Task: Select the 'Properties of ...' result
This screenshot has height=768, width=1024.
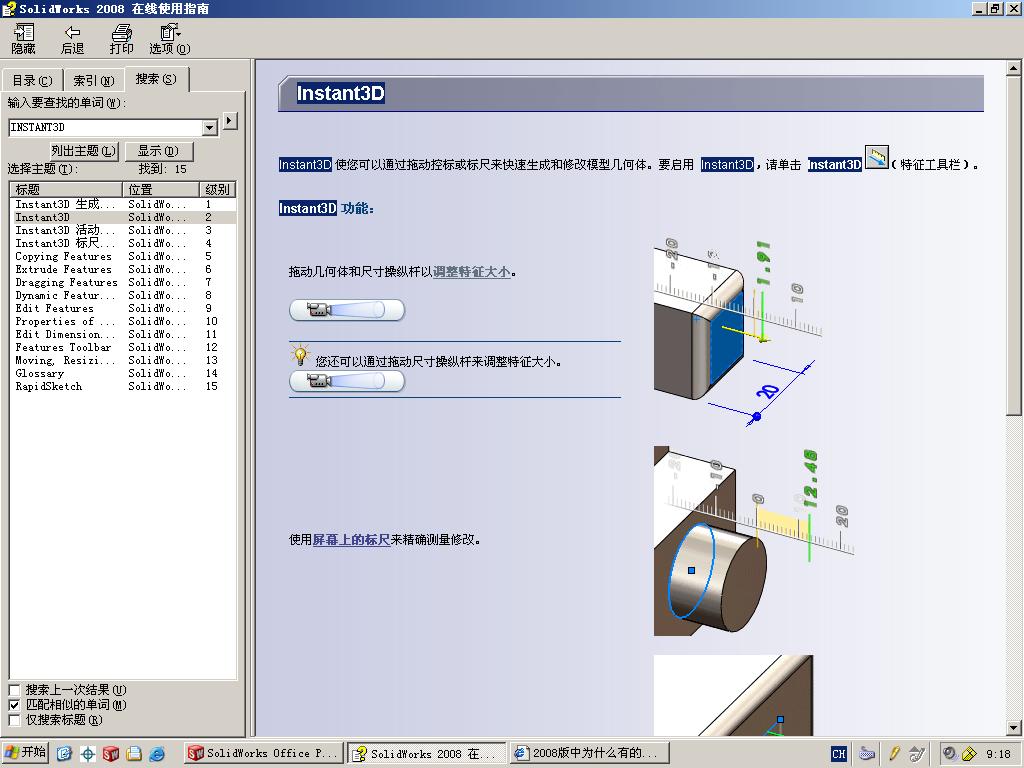Action: [123, 321]
